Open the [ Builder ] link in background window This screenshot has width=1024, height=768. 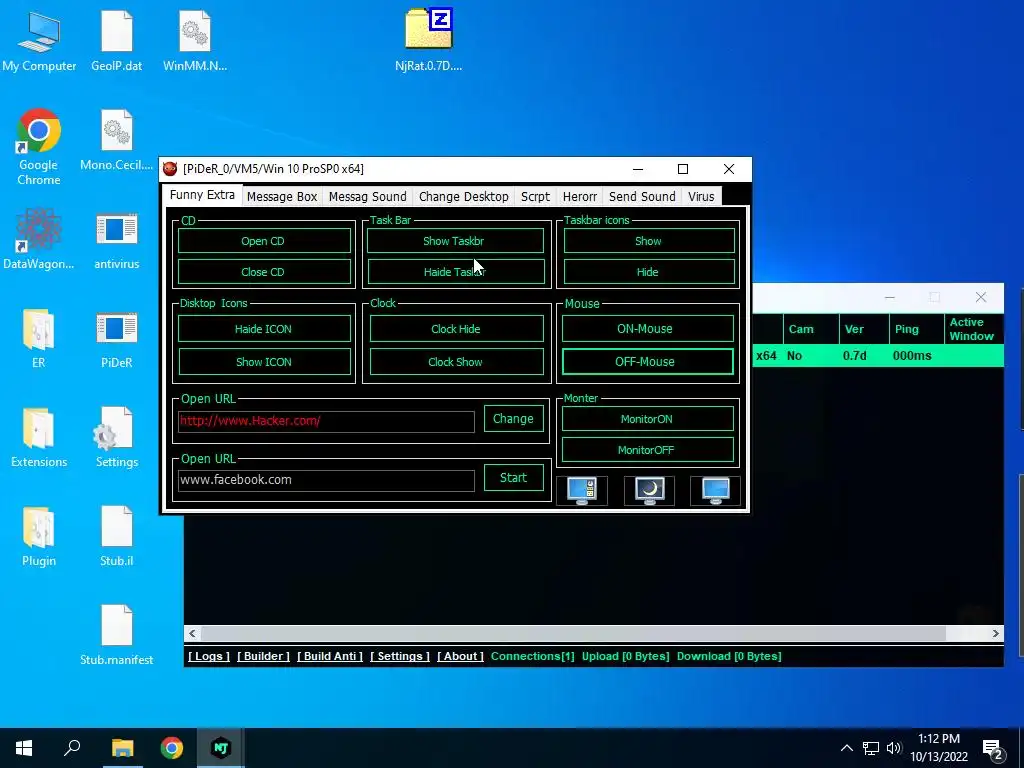click(x=263, y=656)
